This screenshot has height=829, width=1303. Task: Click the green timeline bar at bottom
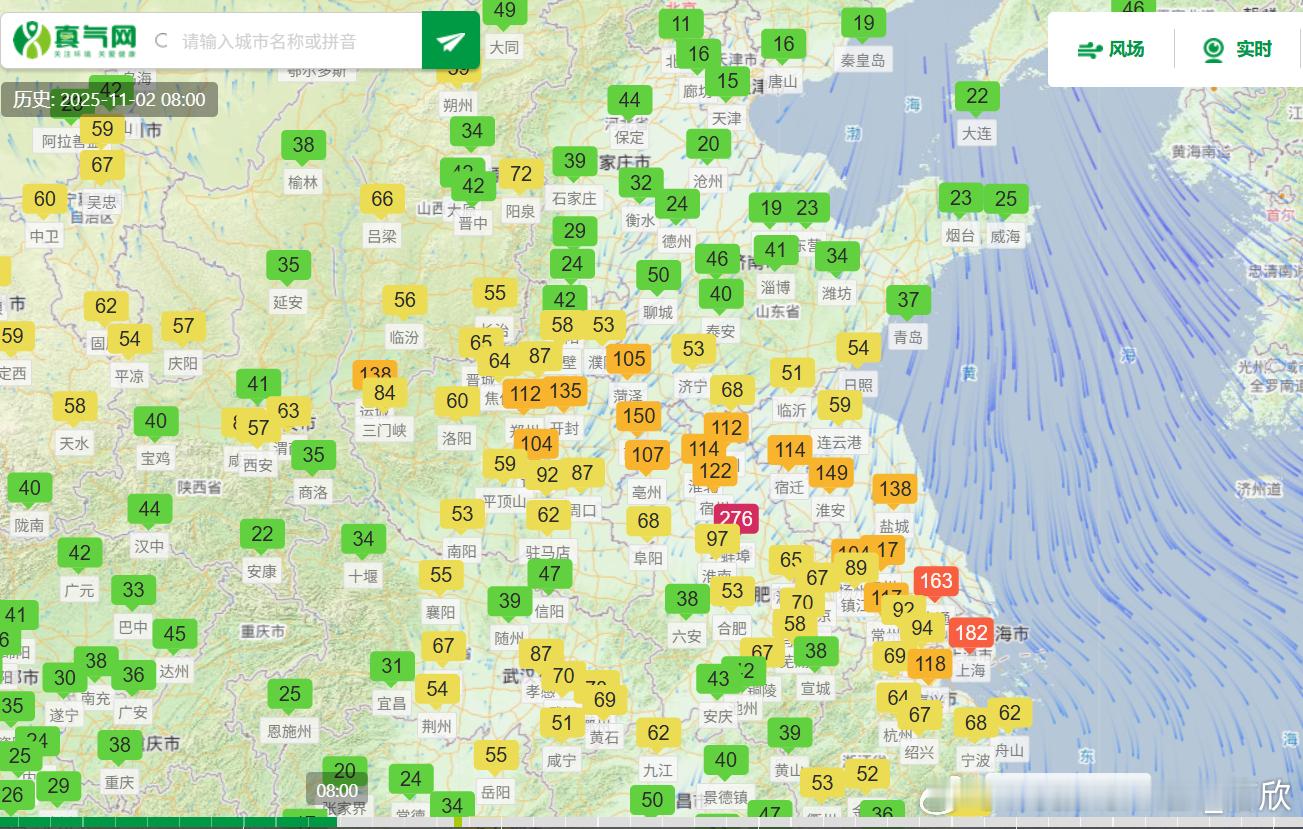point(170,823)
